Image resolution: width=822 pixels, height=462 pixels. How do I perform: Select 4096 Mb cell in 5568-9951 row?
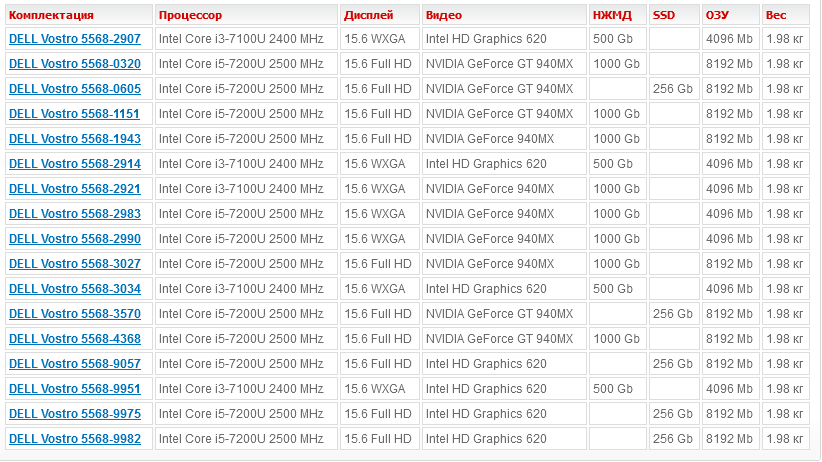[731, 389]
